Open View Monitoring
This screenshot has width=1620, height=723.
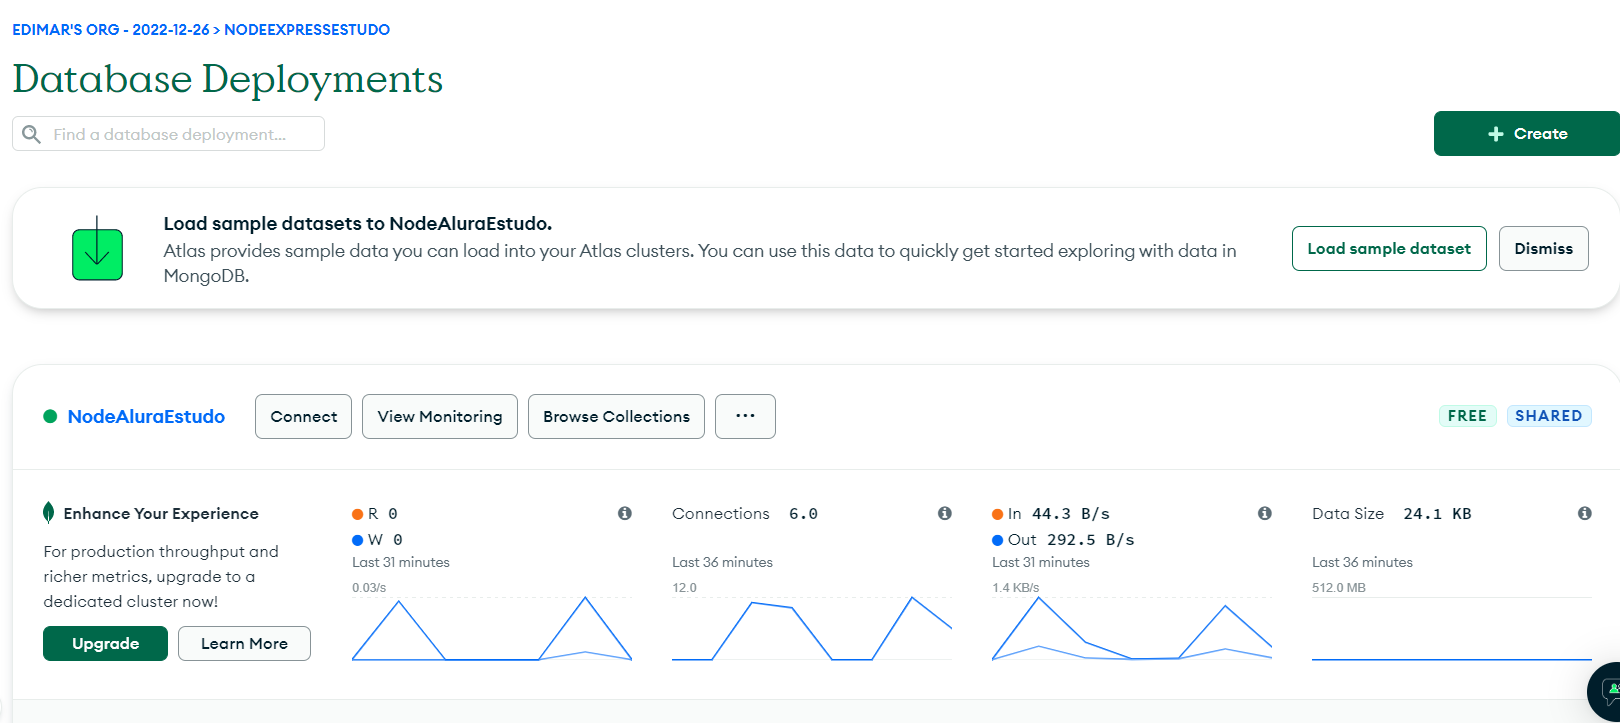click(440, 416)
